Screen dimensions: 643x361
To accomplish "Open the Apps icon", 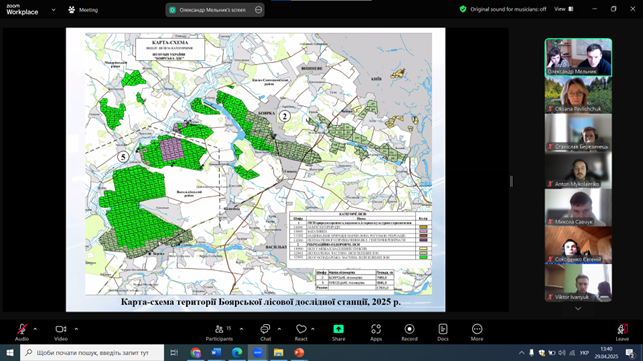I will pos(376,332).
